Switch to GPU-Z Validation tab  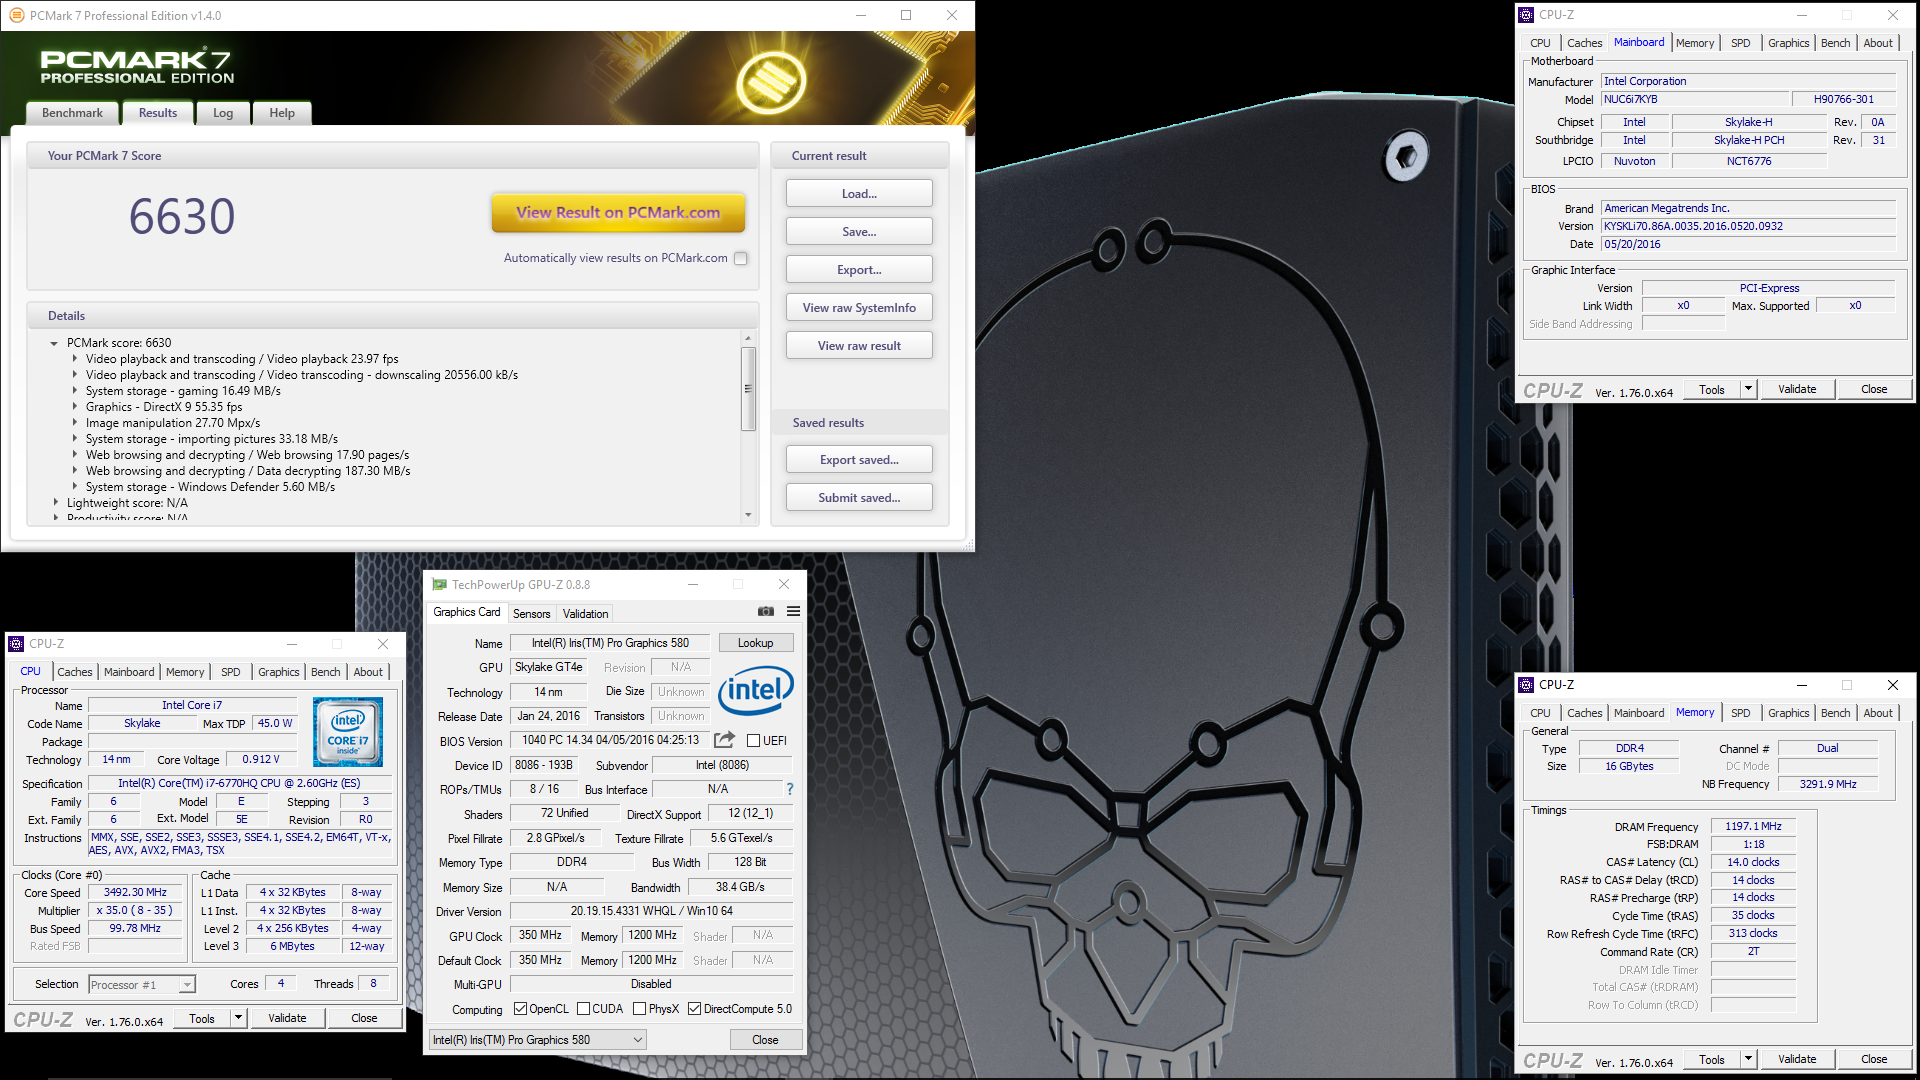(x=585, y=614)
